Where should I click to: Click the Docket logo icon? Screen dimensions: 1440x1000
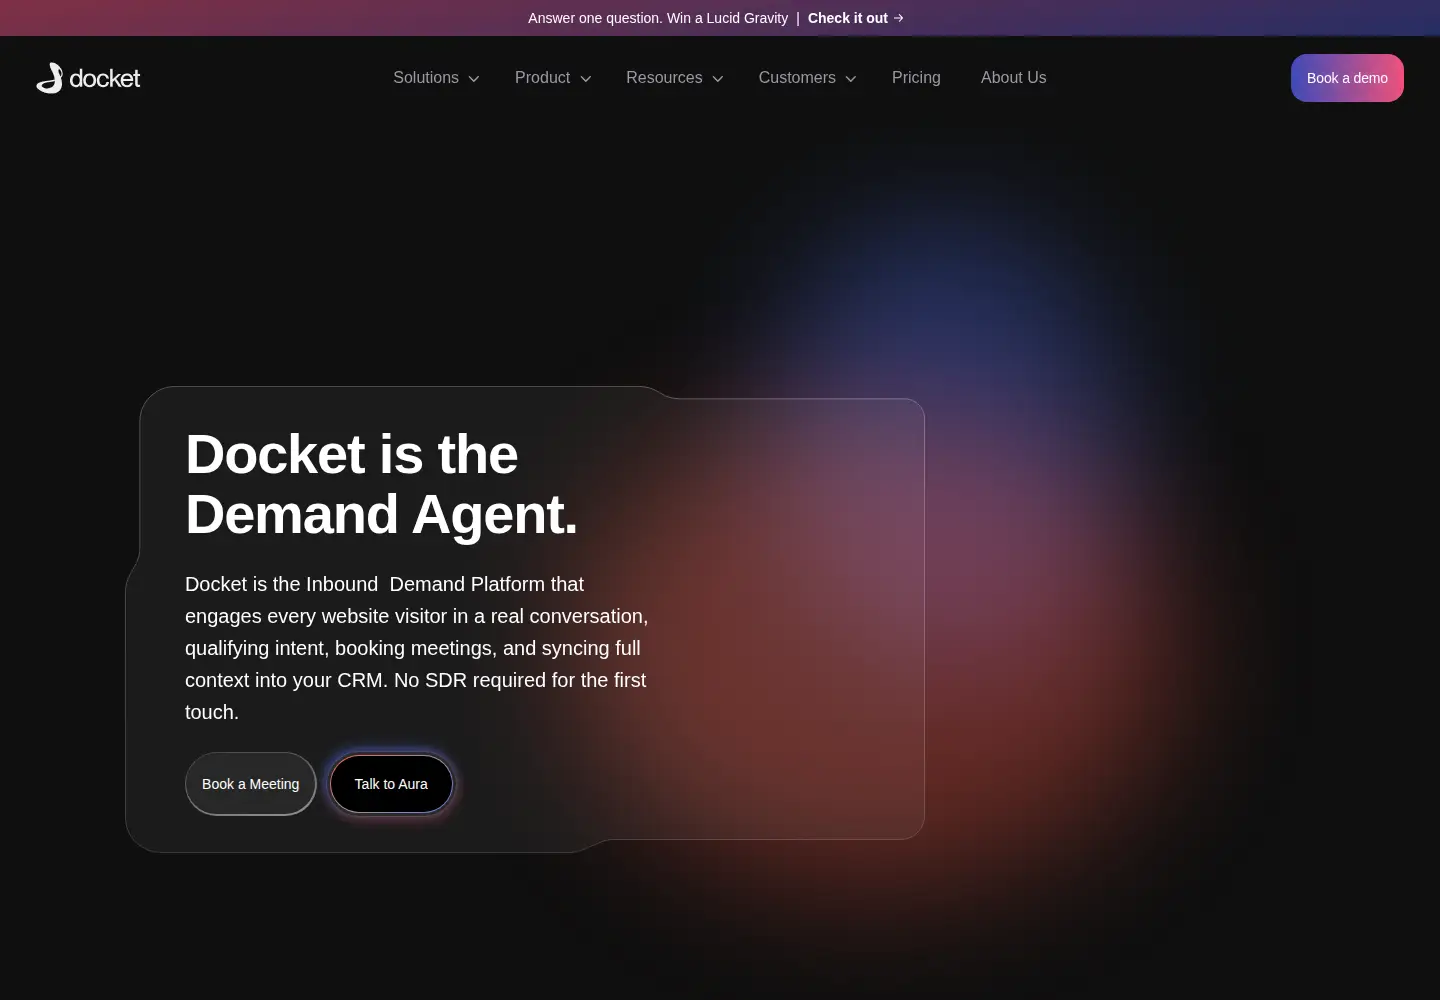click(x=50, y=78)
